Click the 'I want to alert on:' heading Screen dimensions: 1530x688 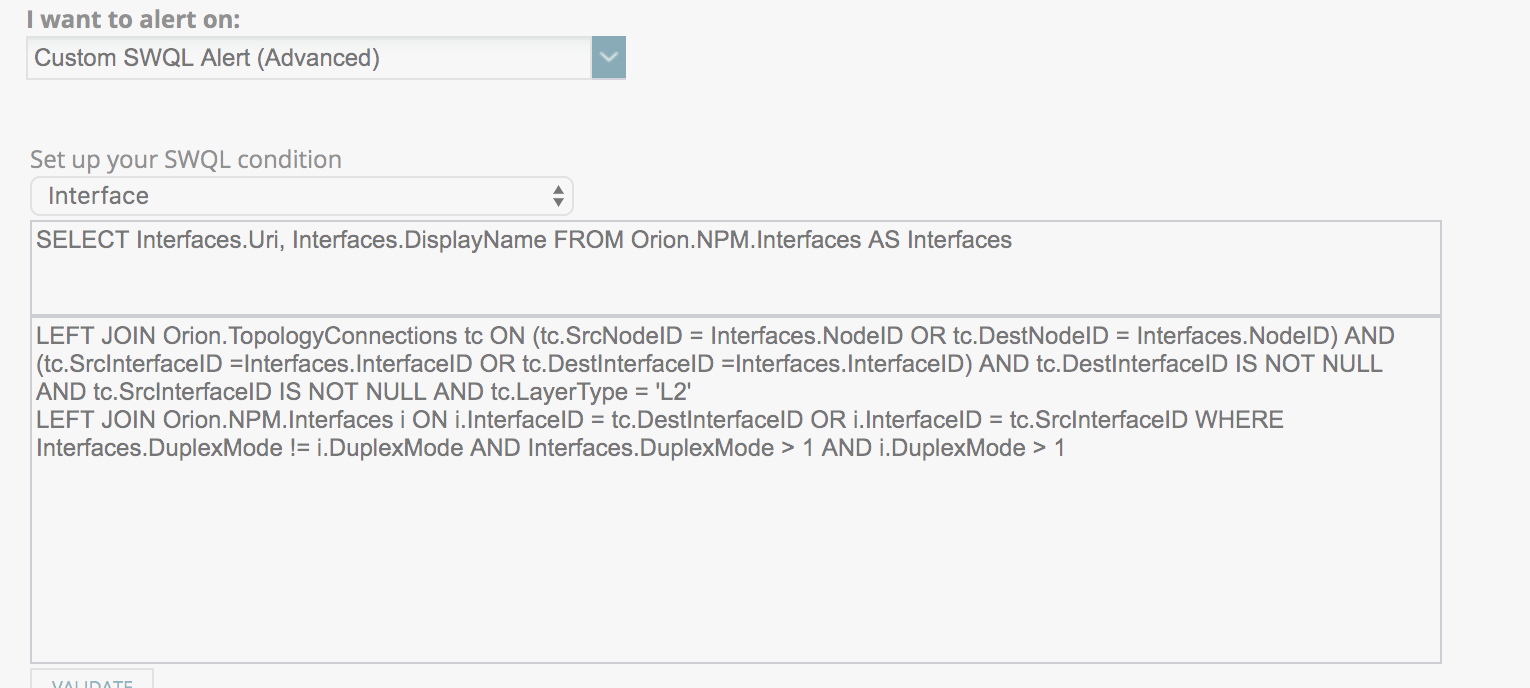pos(133,20)
